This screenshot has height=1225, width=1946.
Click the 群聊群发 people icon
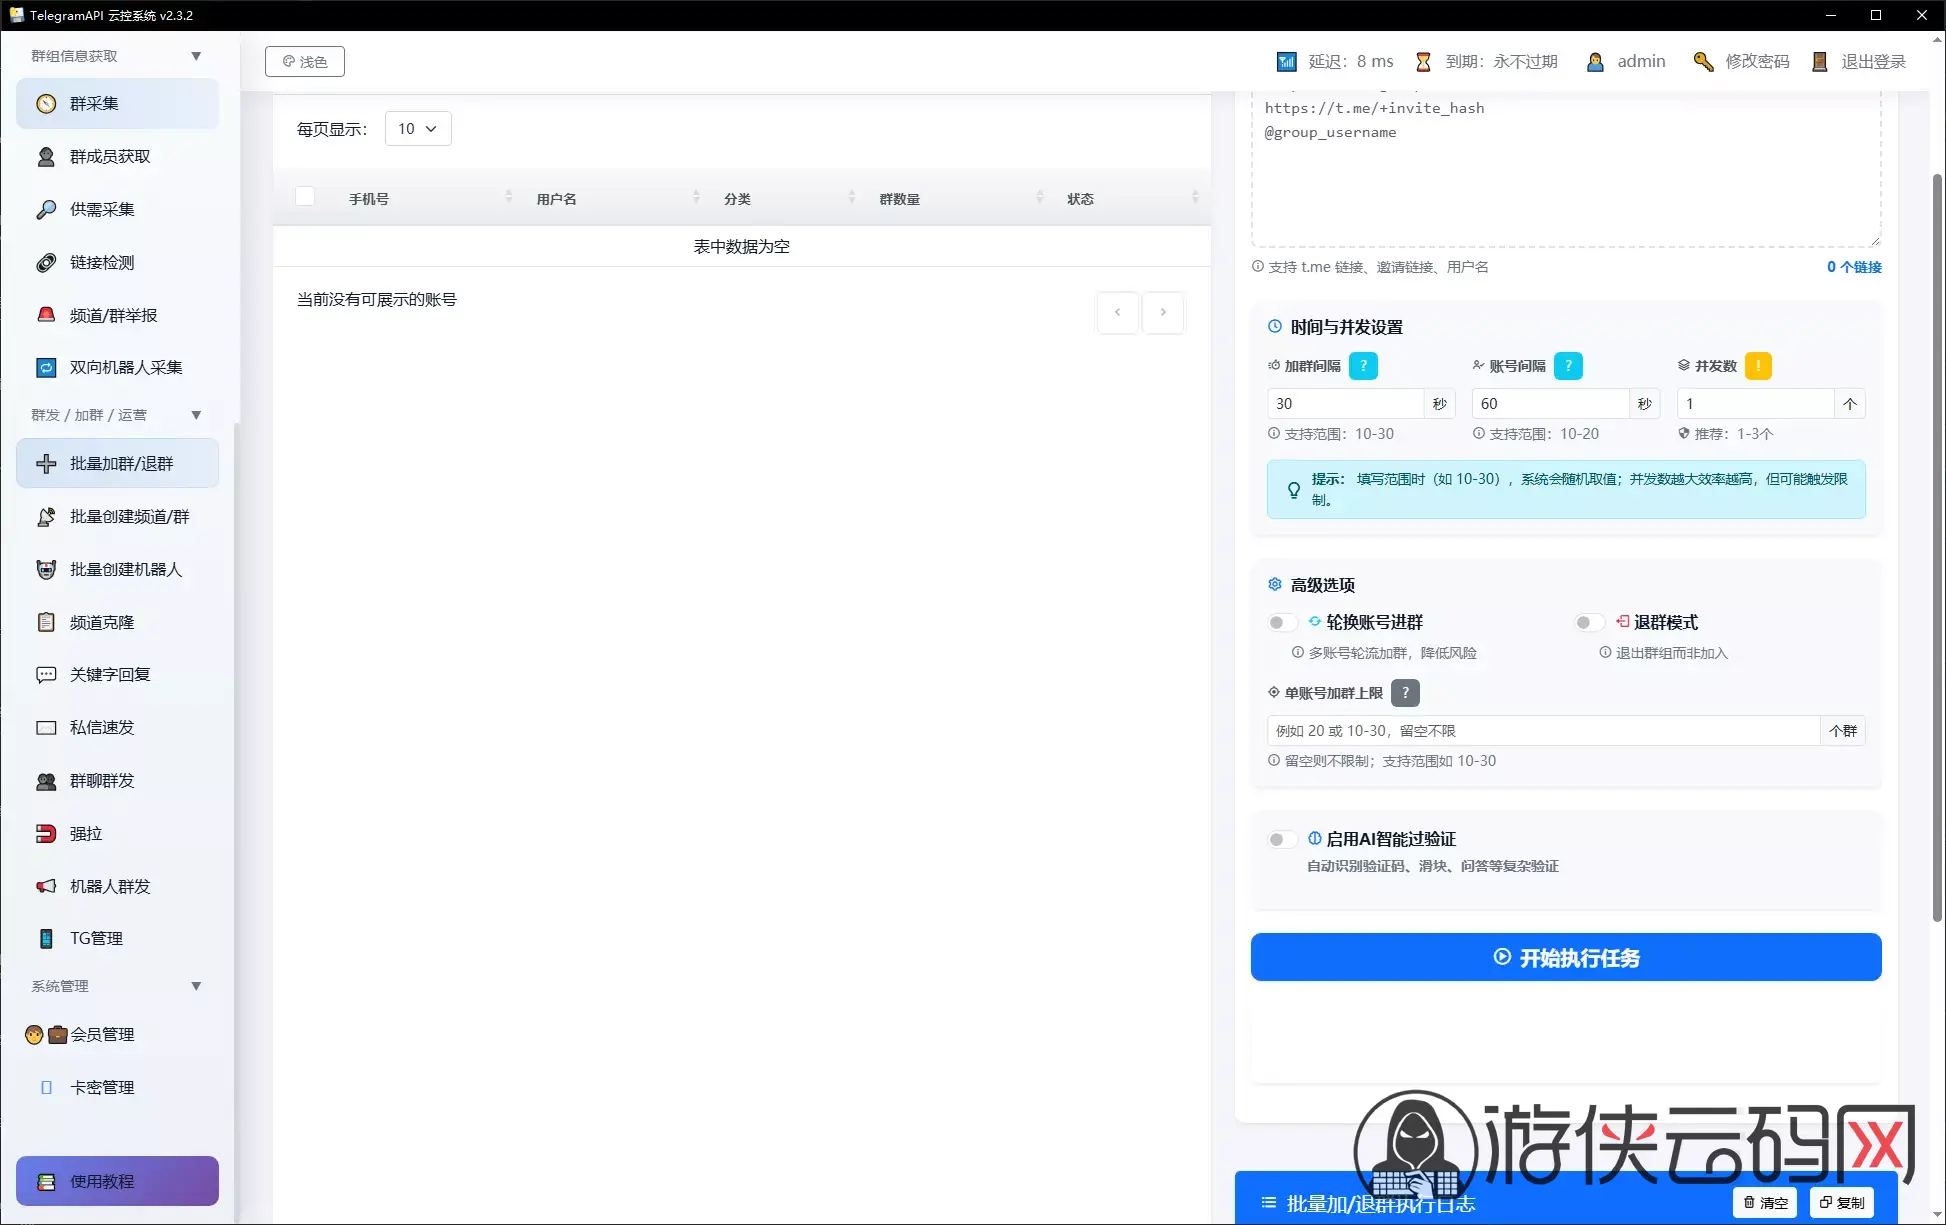pos(46,781)
